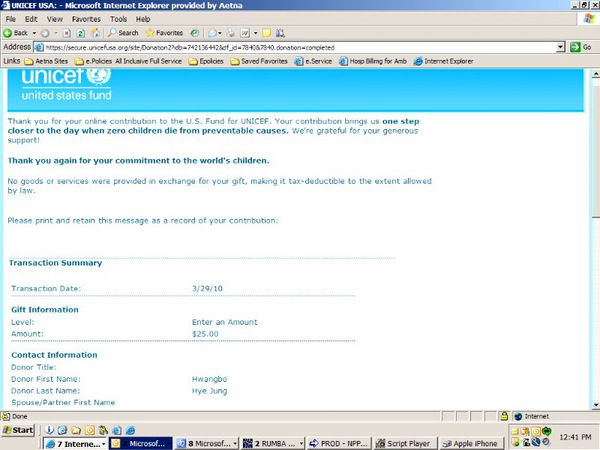
Task: Click the transaction date 3/29/10
Action: tap(207, 289)
